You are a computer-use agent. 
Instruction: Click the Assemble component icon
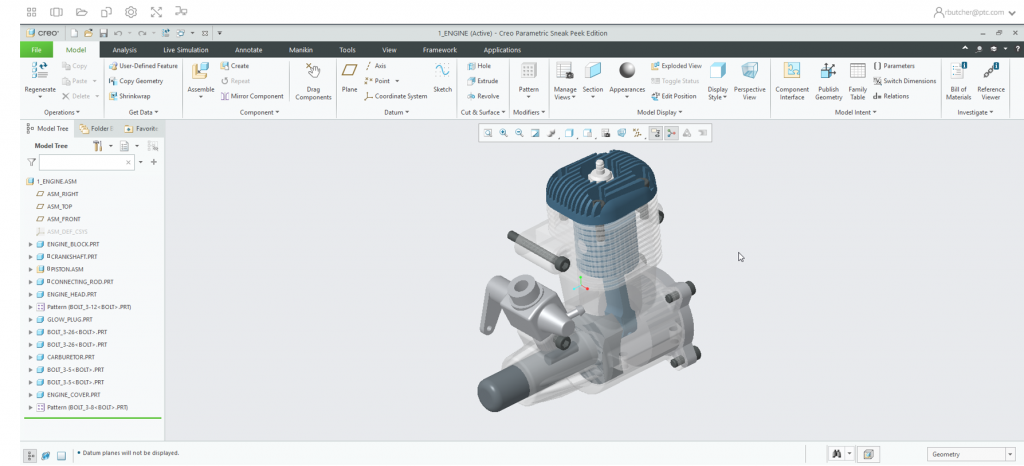200,71
